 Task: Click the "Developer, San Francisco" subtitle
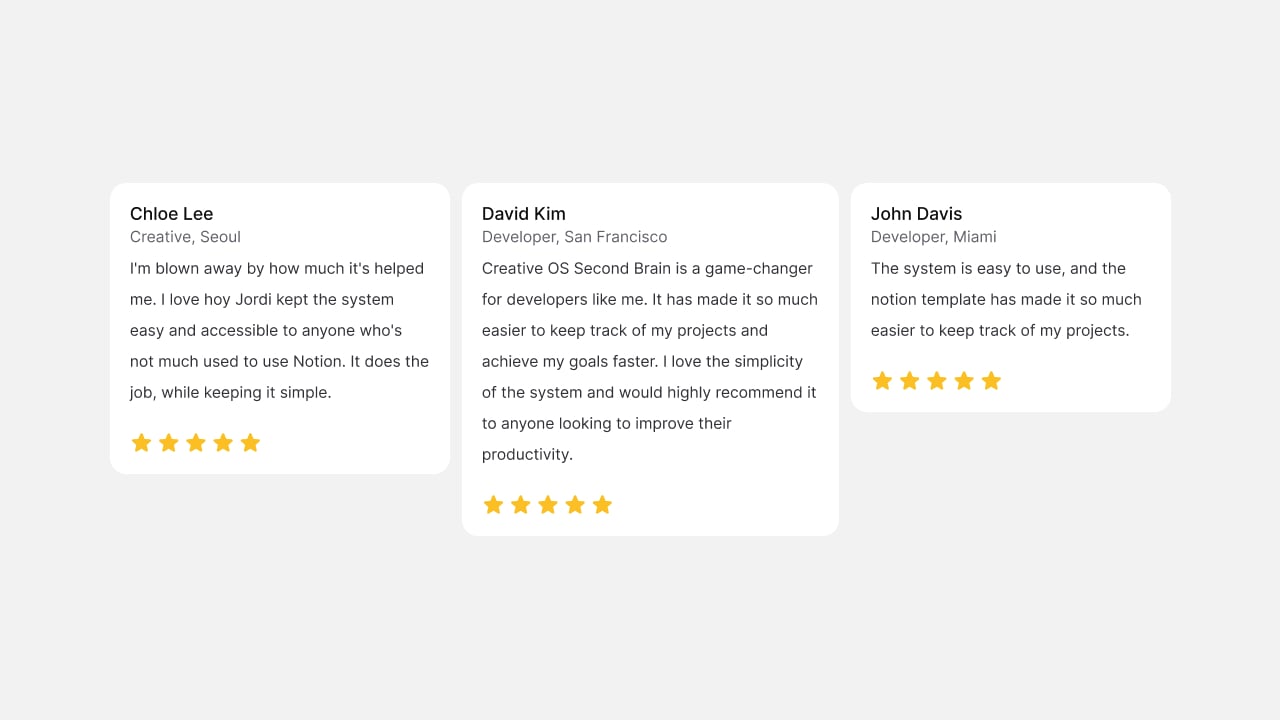574,237
